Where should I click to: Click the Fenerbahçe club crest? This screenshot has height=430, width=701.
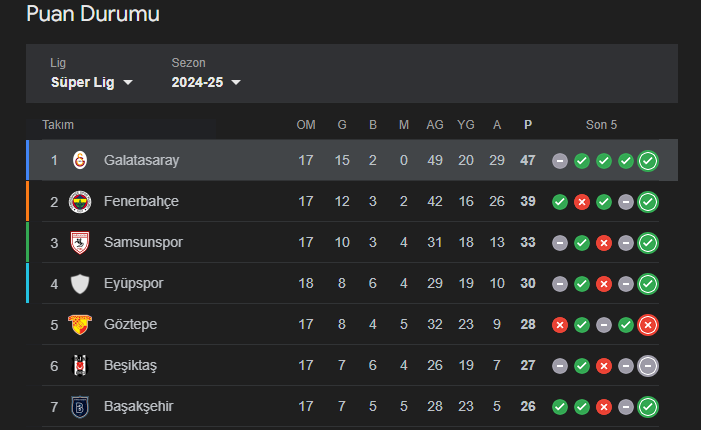point(80,202)
